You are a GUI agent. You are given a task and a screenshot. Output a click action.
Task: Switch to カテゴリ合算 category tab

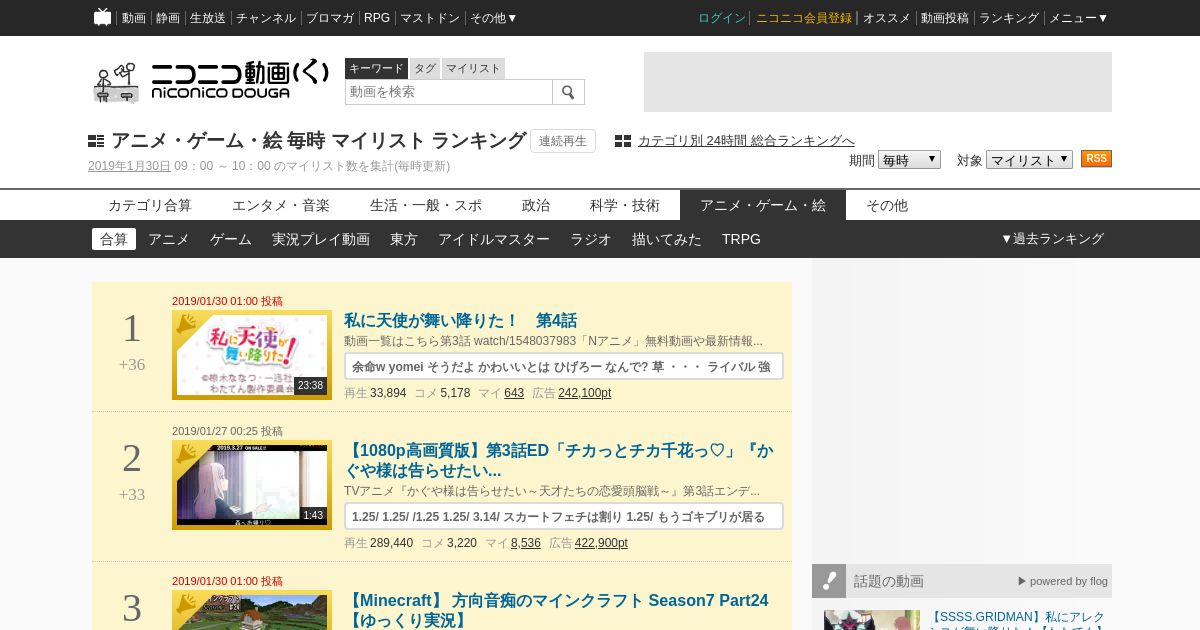click(x=150, y=205)
